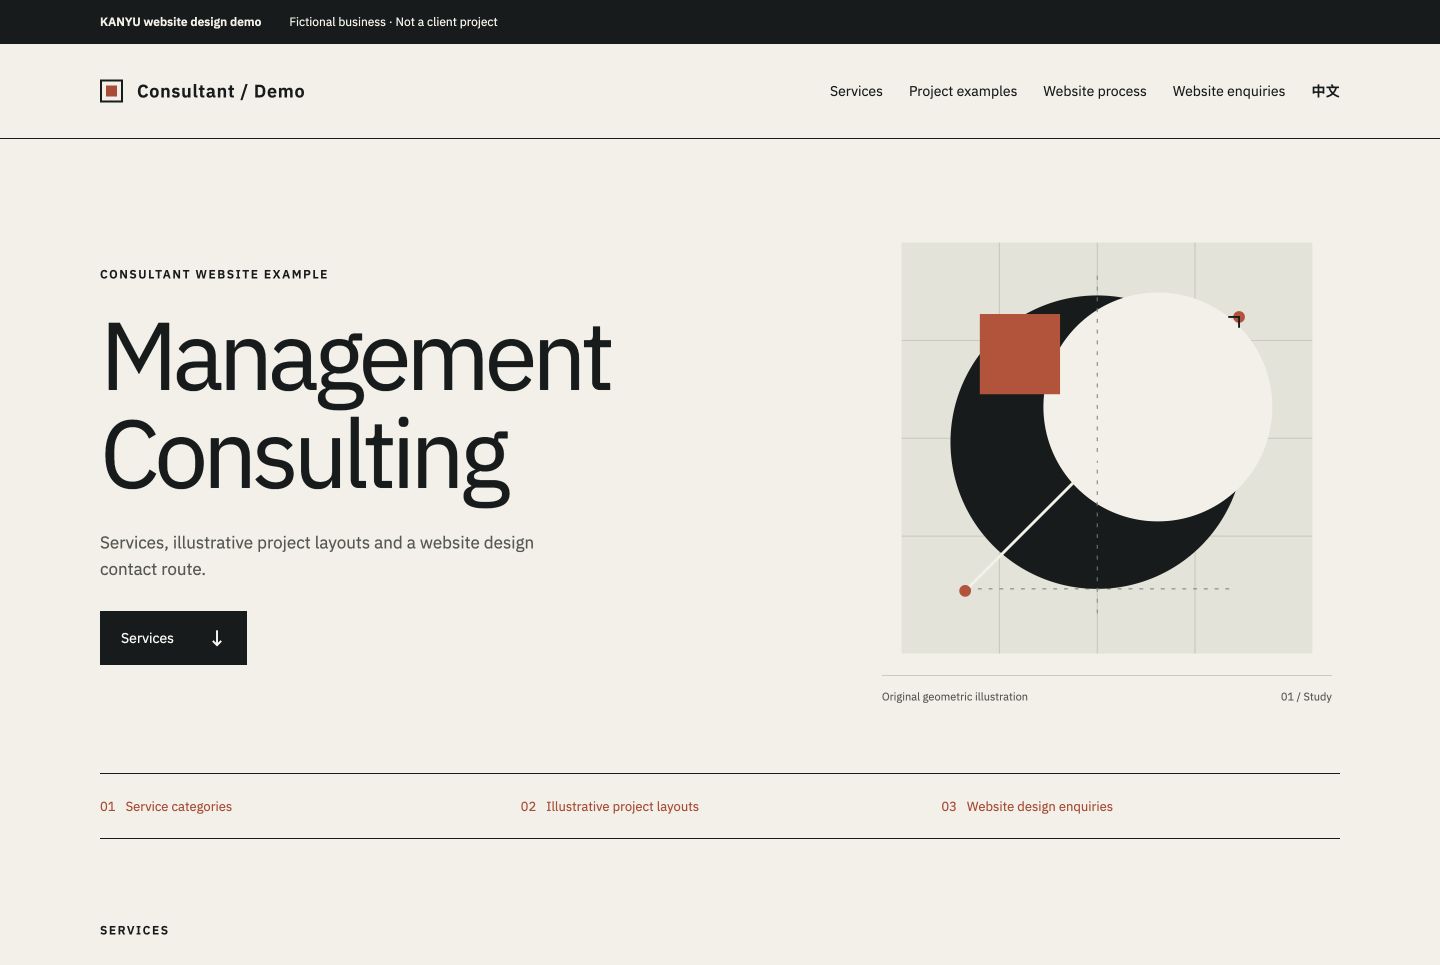Click the SERVICES section heading
The width and height of the screenshot is (1440, 965).
pyautogui.click(x=134, y=930)
